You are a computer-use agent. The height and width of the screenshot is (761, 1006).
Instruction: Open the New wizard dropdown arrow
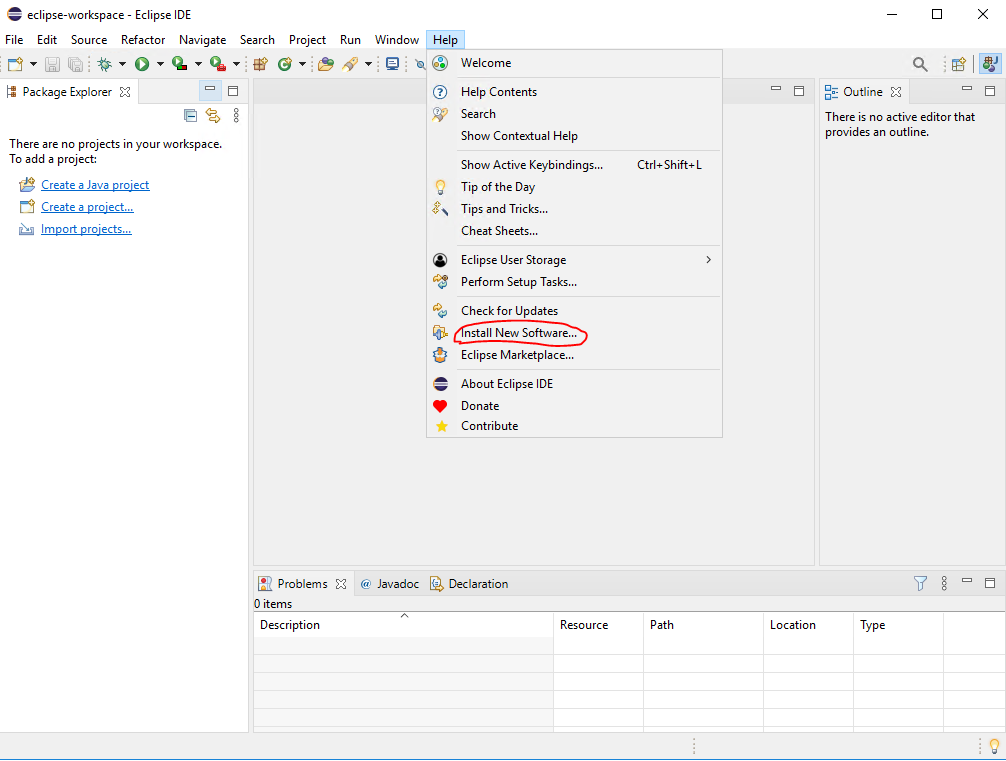tap(33, 64)
